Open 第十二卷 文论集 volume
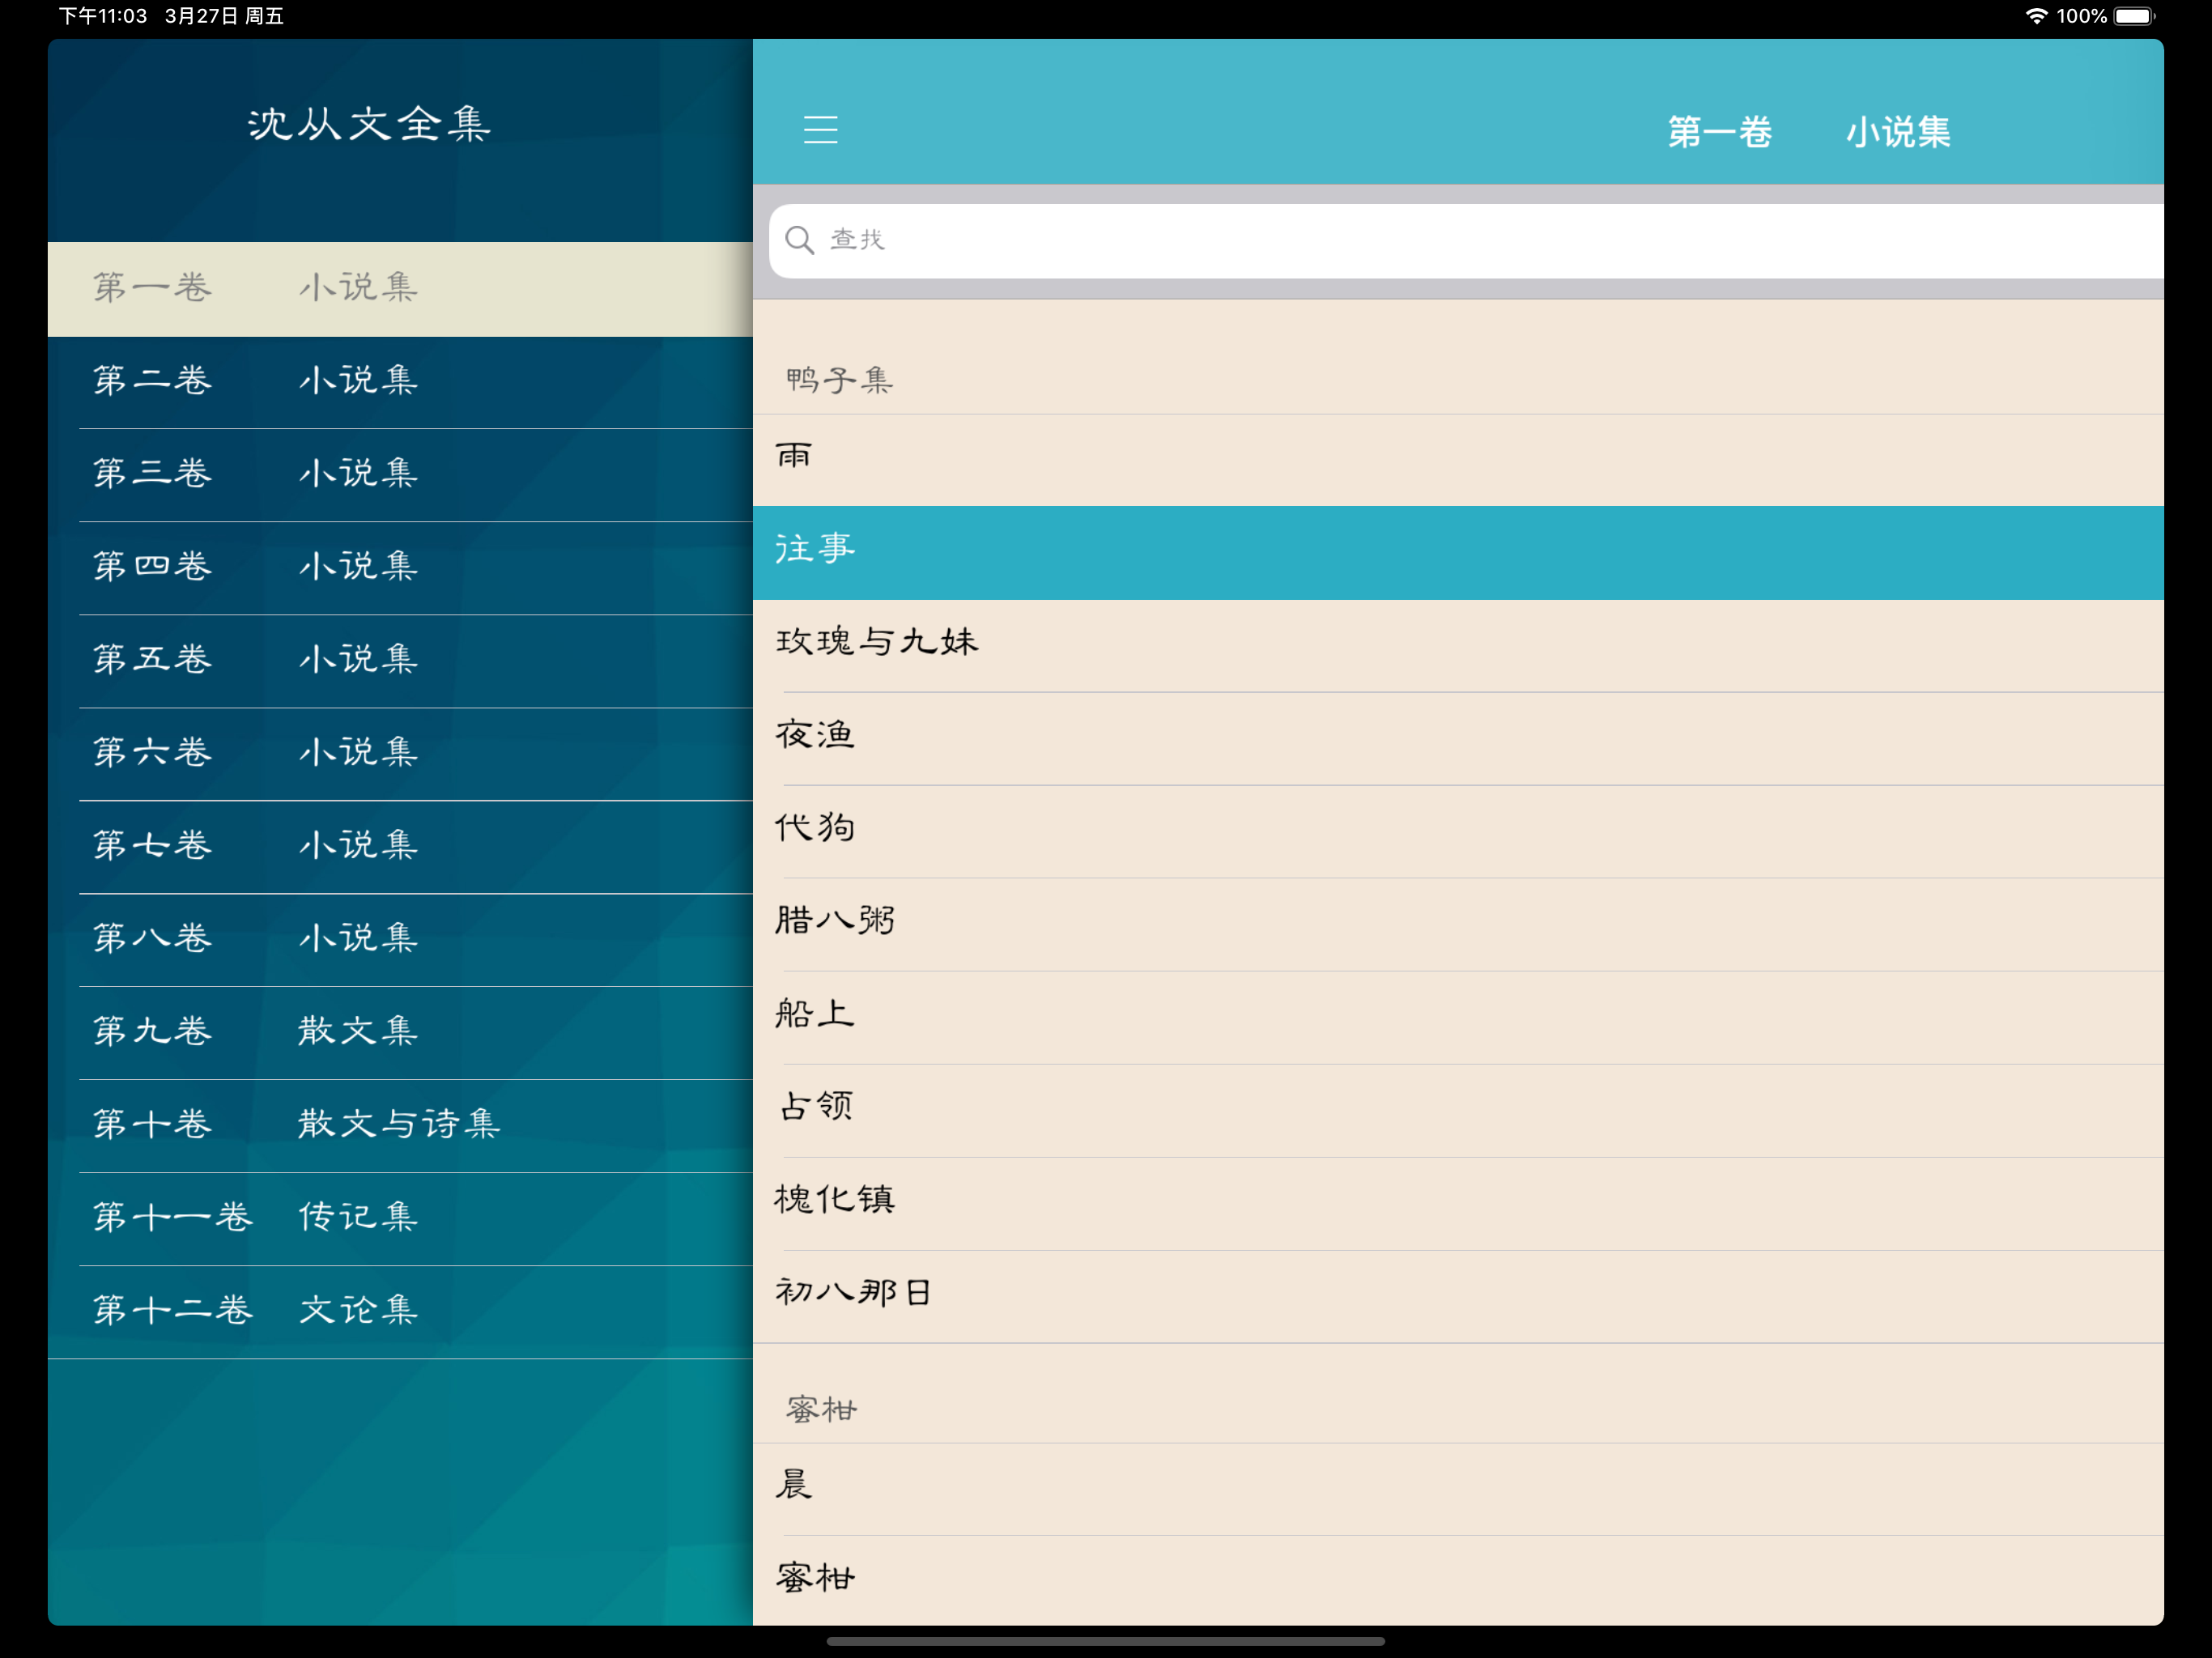Image resolution: width=2212 pixels, height=1658 pixels. 400,1312
